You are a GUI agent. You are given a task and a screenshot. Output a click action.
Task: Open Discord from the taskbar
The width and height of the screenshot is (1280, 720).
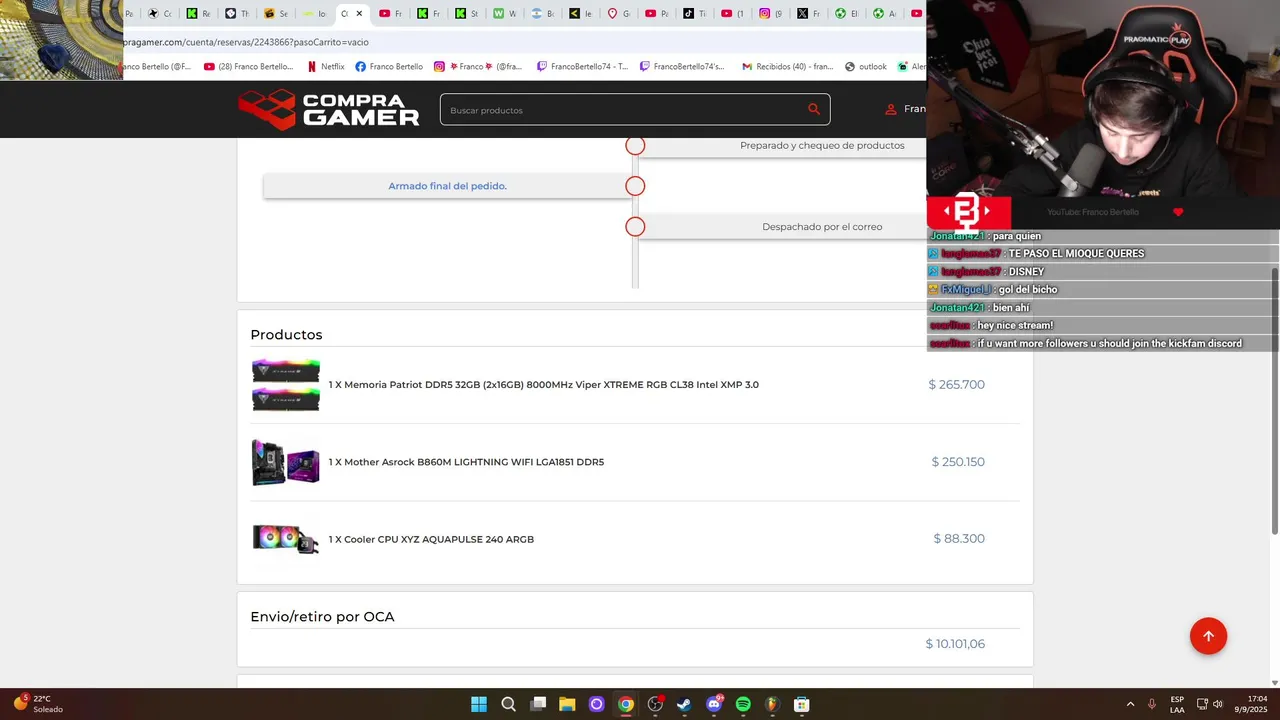point(714,705)
